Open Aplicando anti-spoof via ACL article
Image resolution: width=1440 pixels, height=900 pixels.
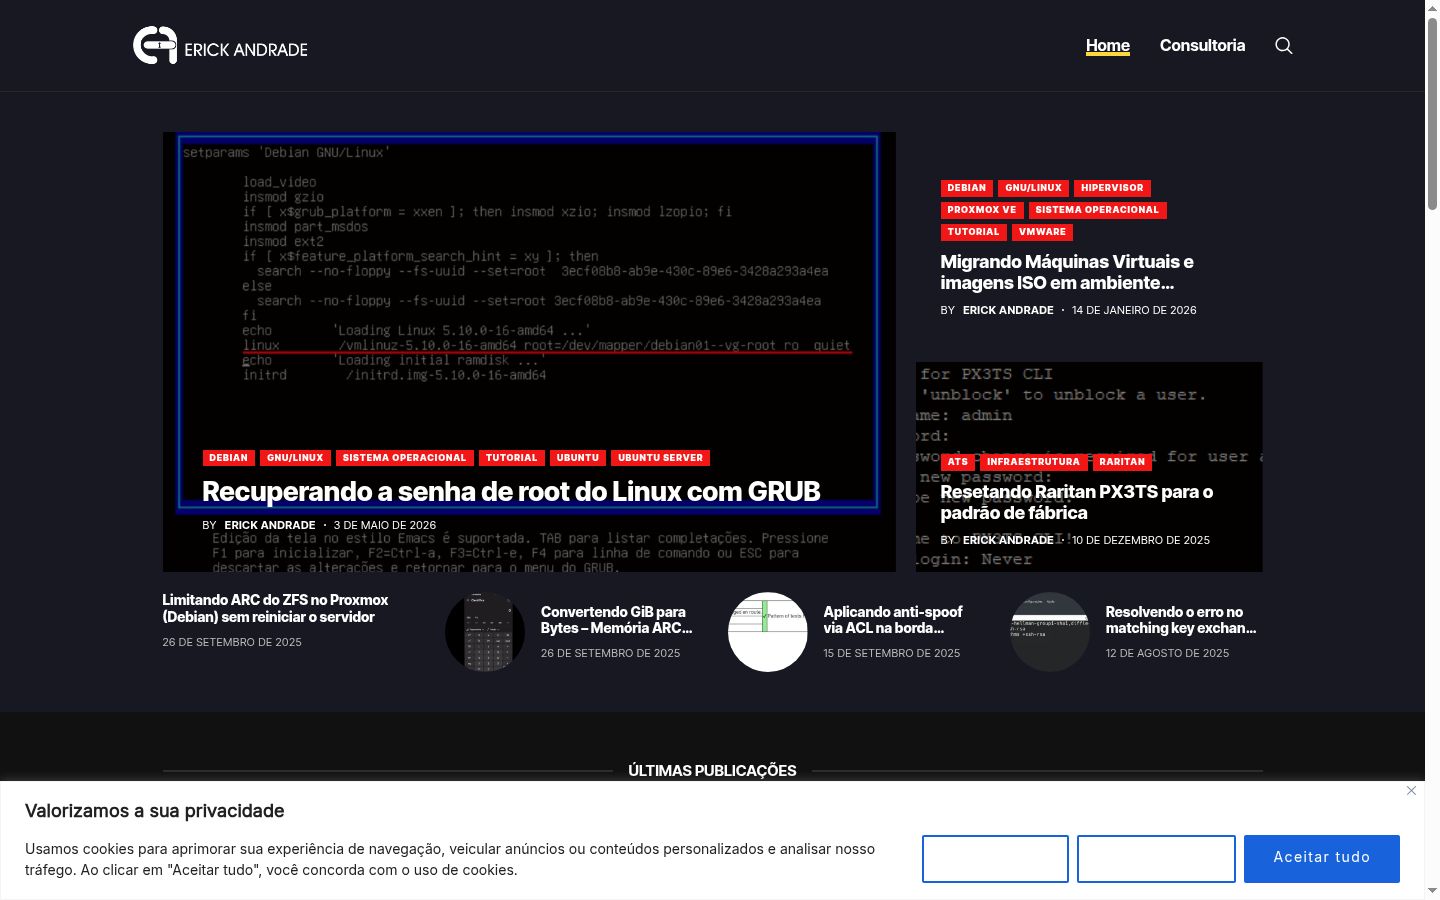pyautogui.click(x=893, y=620)
